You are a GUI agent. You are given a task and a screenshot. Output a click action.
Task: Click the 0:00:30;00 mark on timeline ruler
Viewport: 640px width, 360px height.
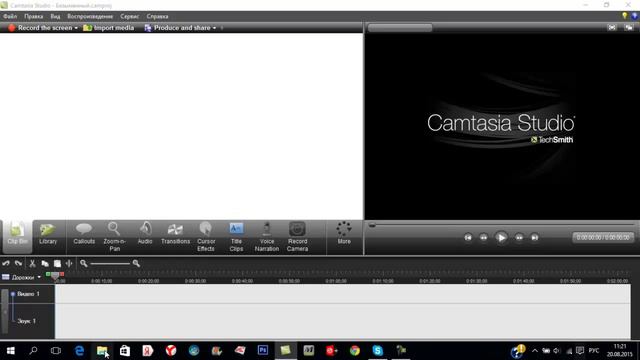pos(195,281)
